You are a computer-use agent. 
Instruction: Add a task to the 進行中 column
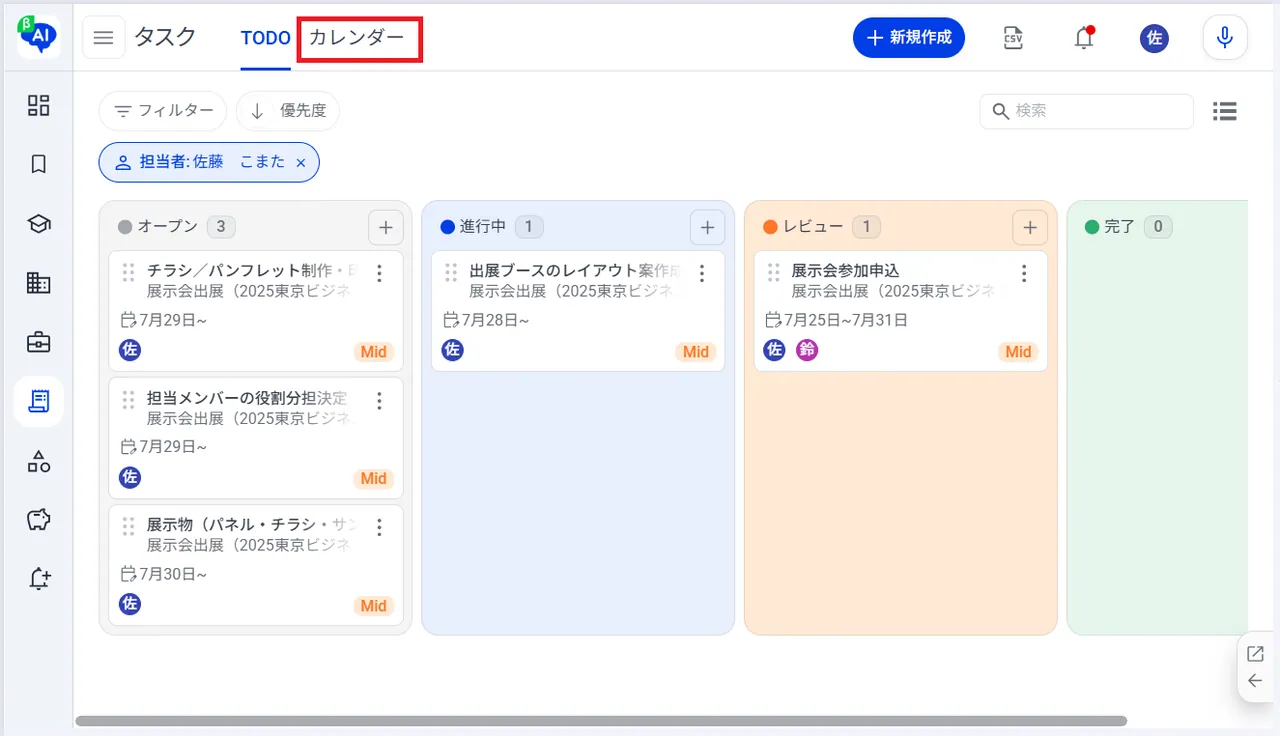pos(707,228)
